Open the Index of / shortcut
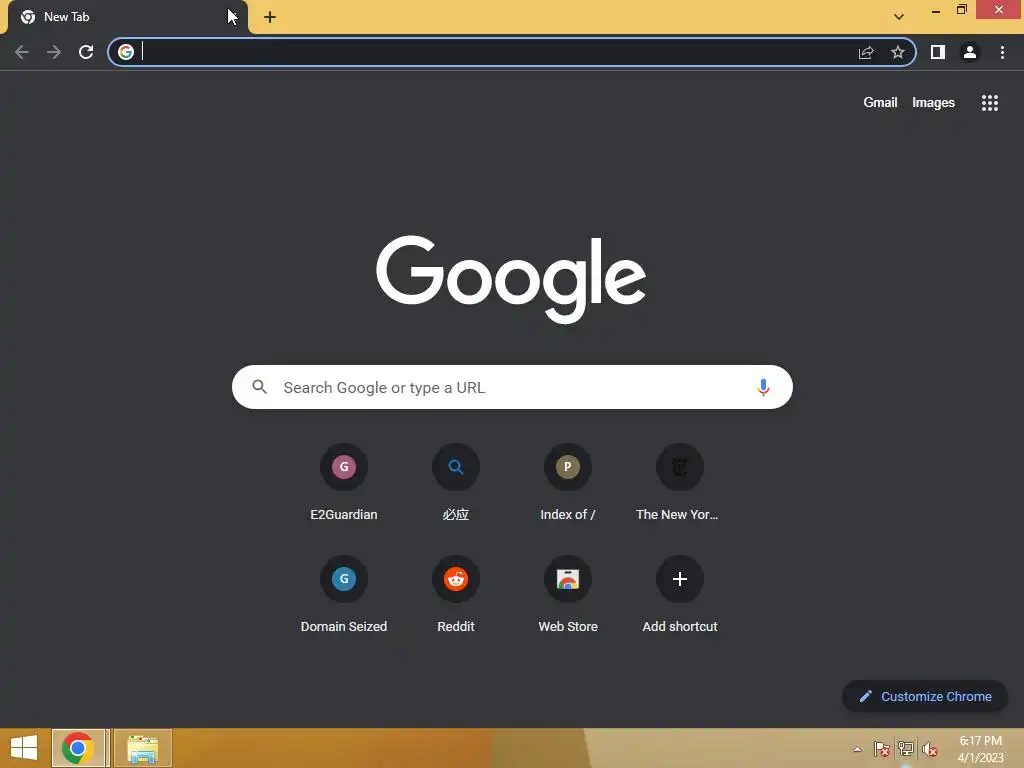 click(x=568, y=482)
